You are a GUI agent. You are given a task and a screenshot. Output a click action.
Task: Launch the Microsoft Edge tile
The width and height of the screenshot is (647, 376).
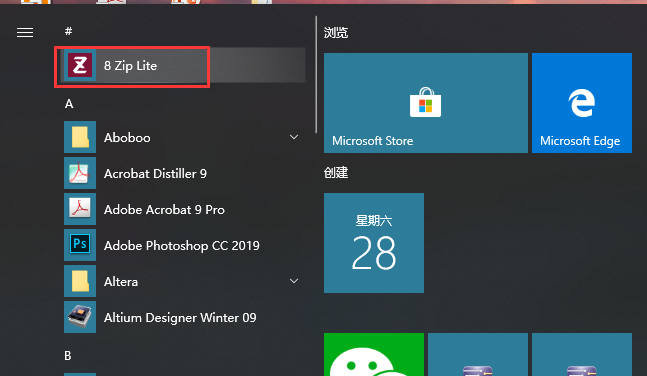582,103
